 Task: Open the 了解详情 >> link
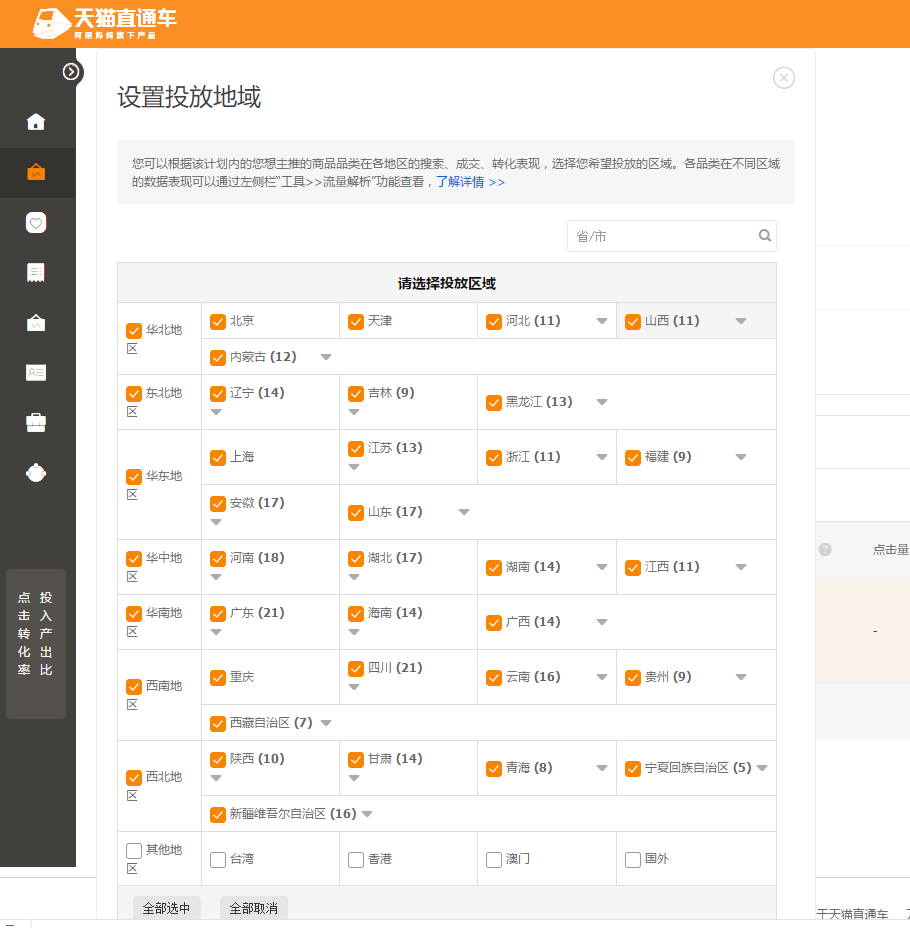click(470, 182)
